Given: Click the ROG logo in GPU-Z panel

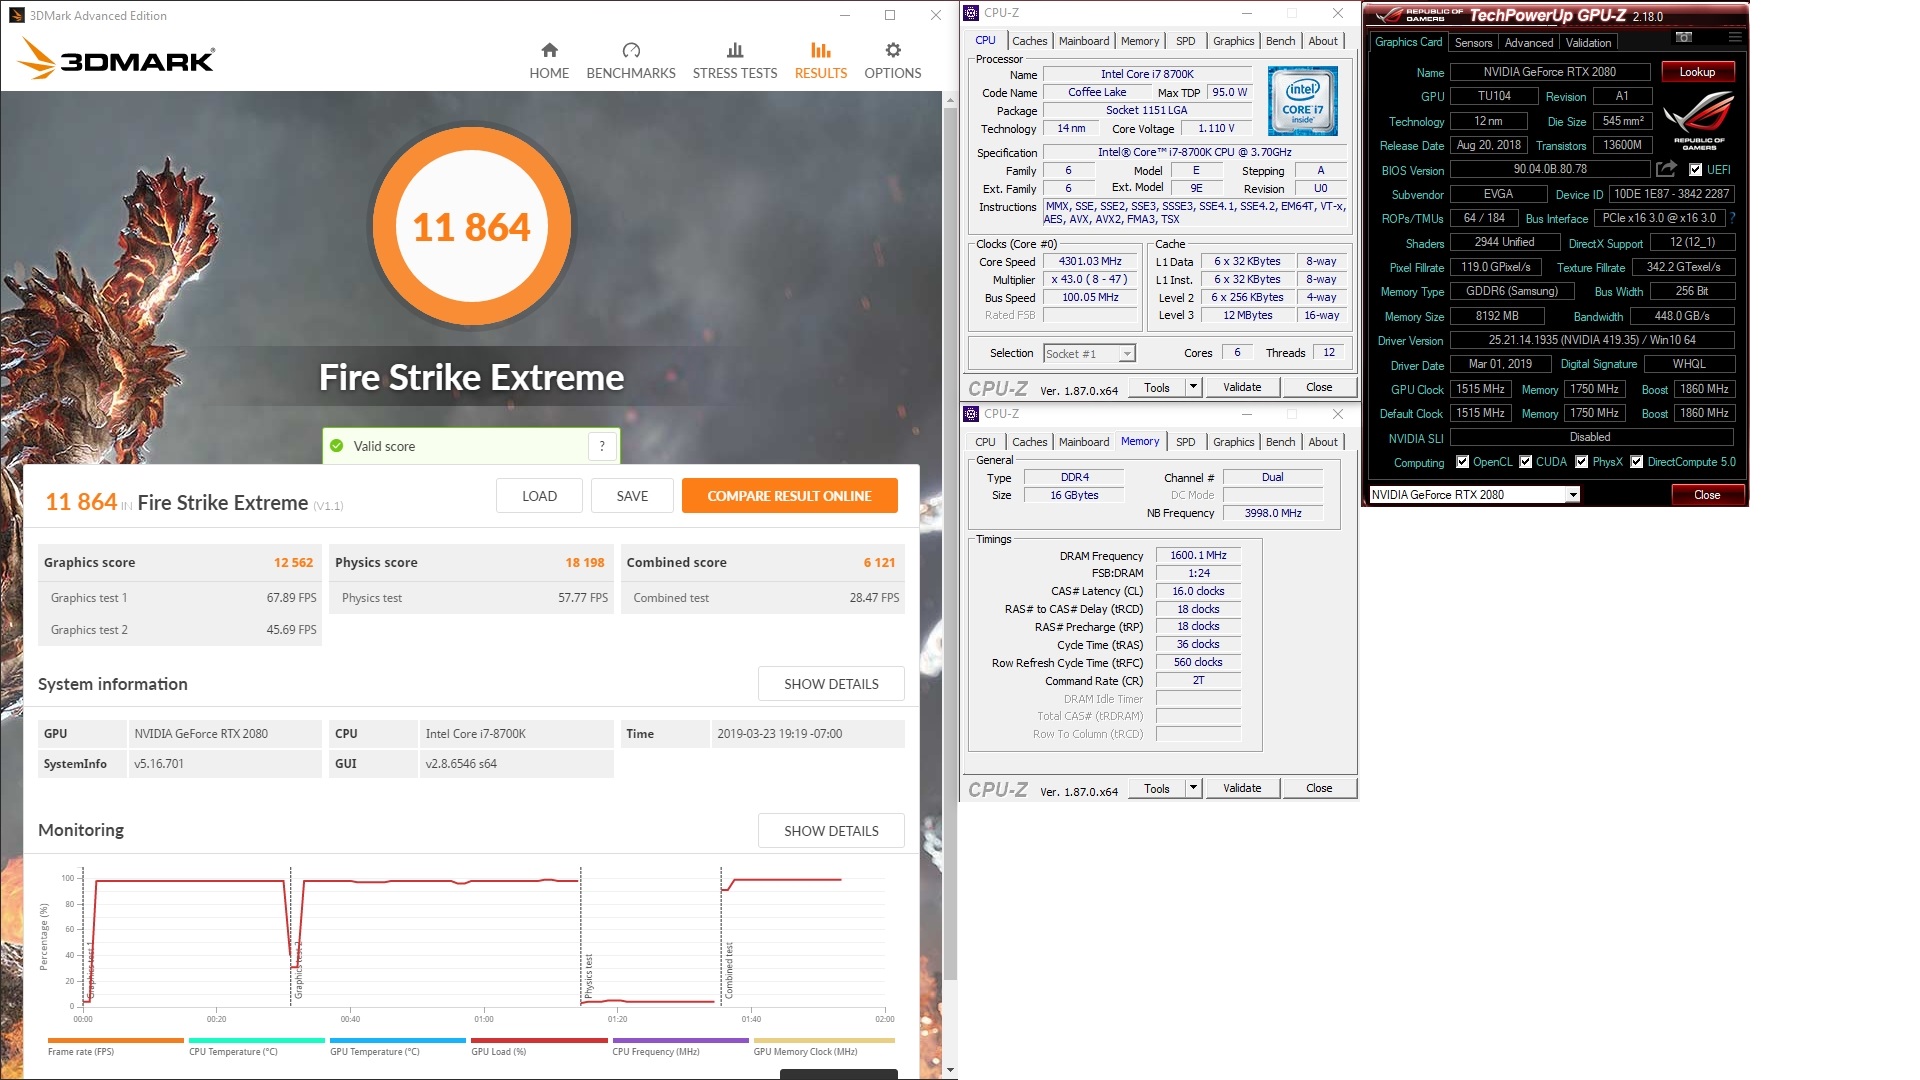Looking at the screenshot, I should coord(1699,120).
